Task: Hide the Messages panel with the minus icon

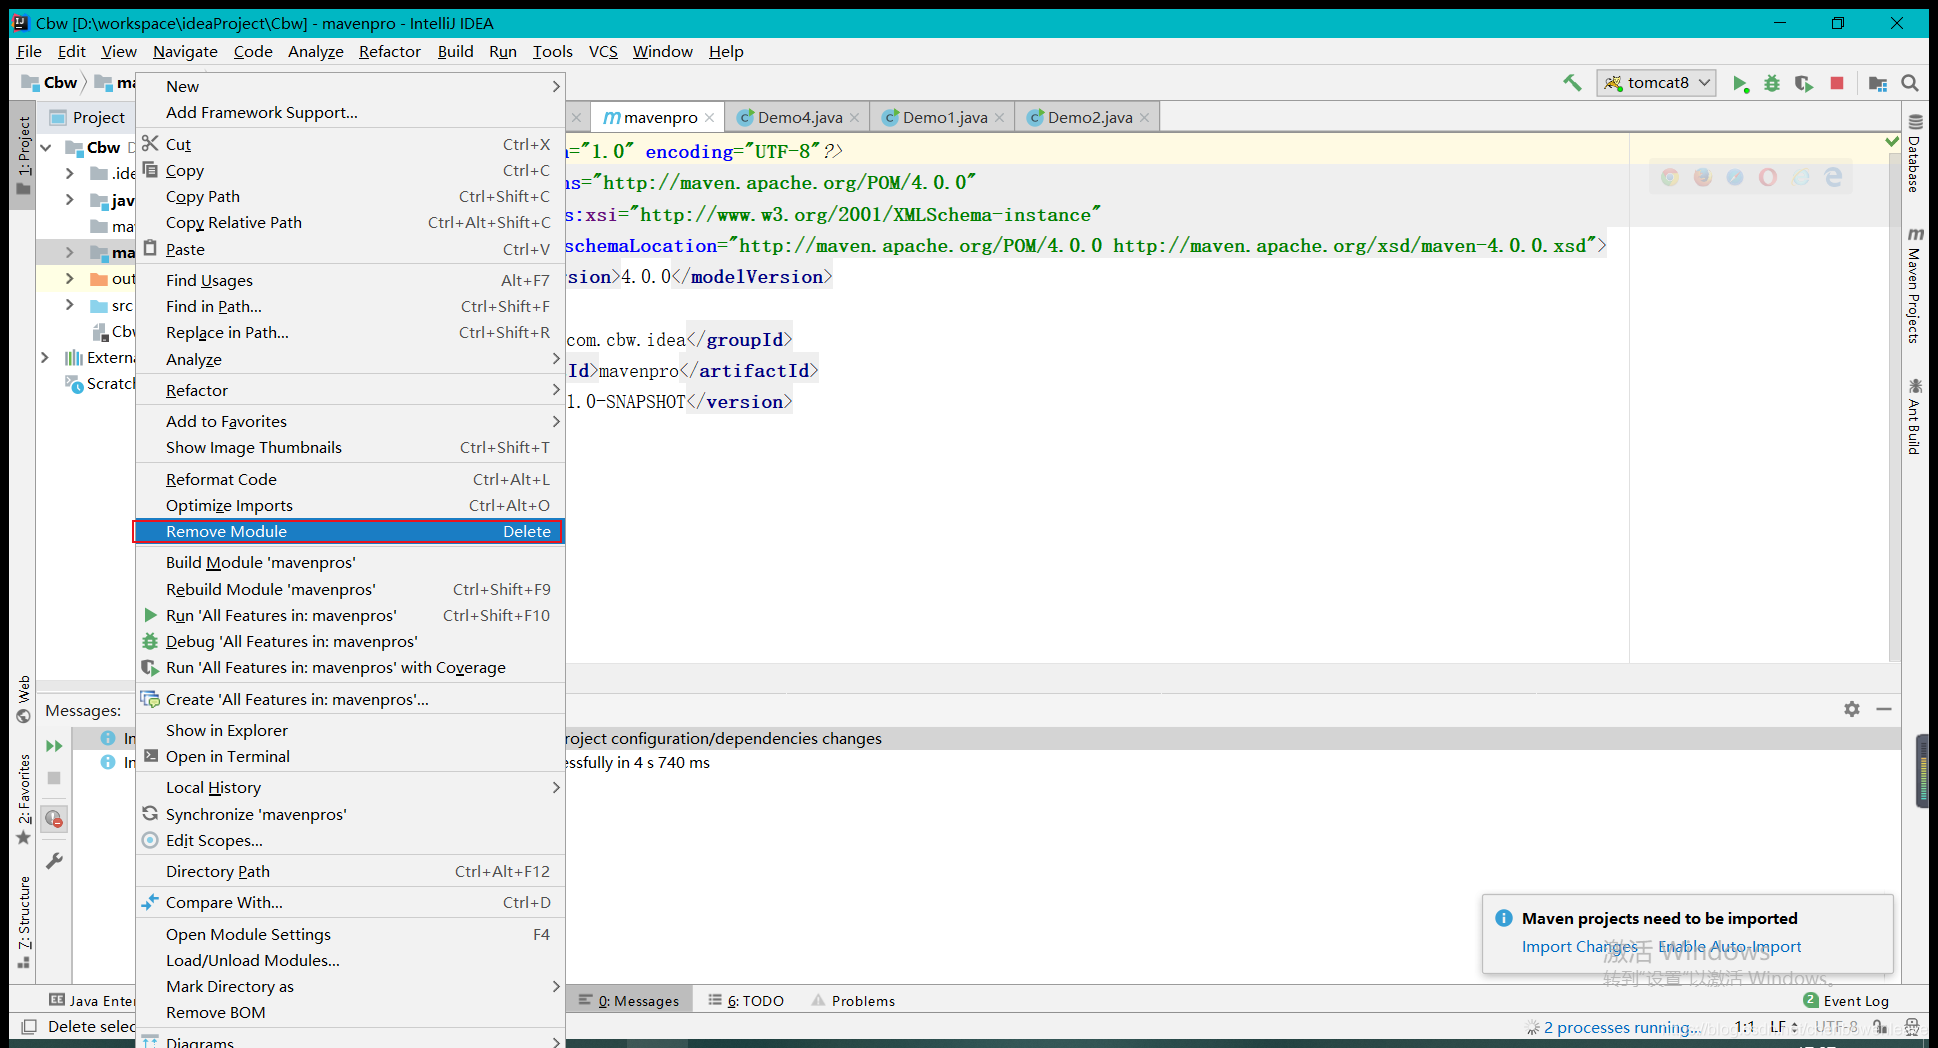Action: point(1884,709)
